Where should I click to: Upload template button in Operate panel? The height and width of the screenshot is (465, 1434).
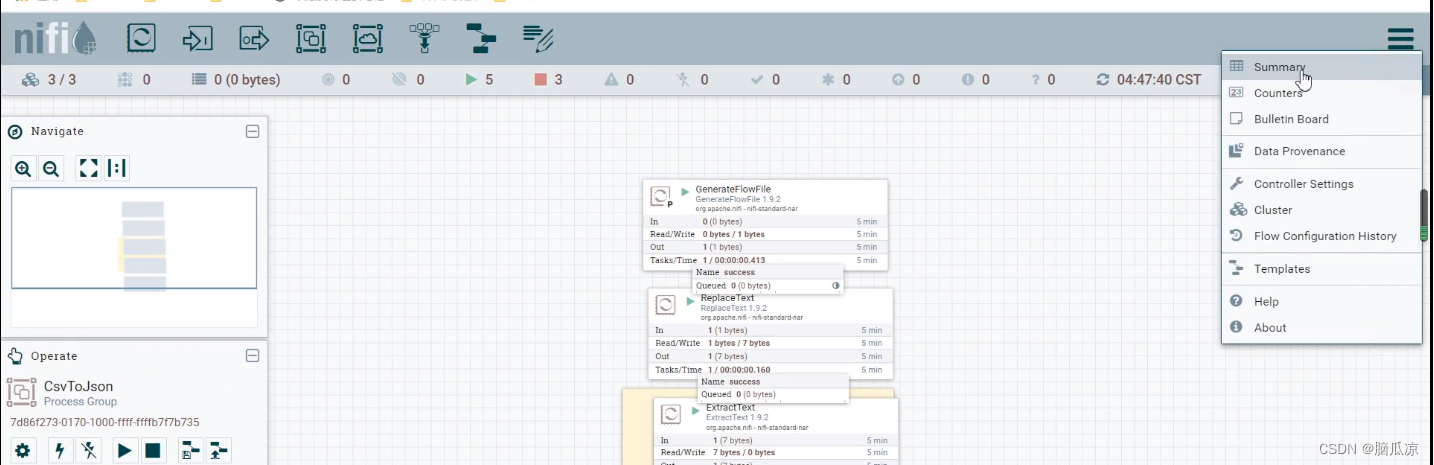pyautogui.click(x=219, y=451)
